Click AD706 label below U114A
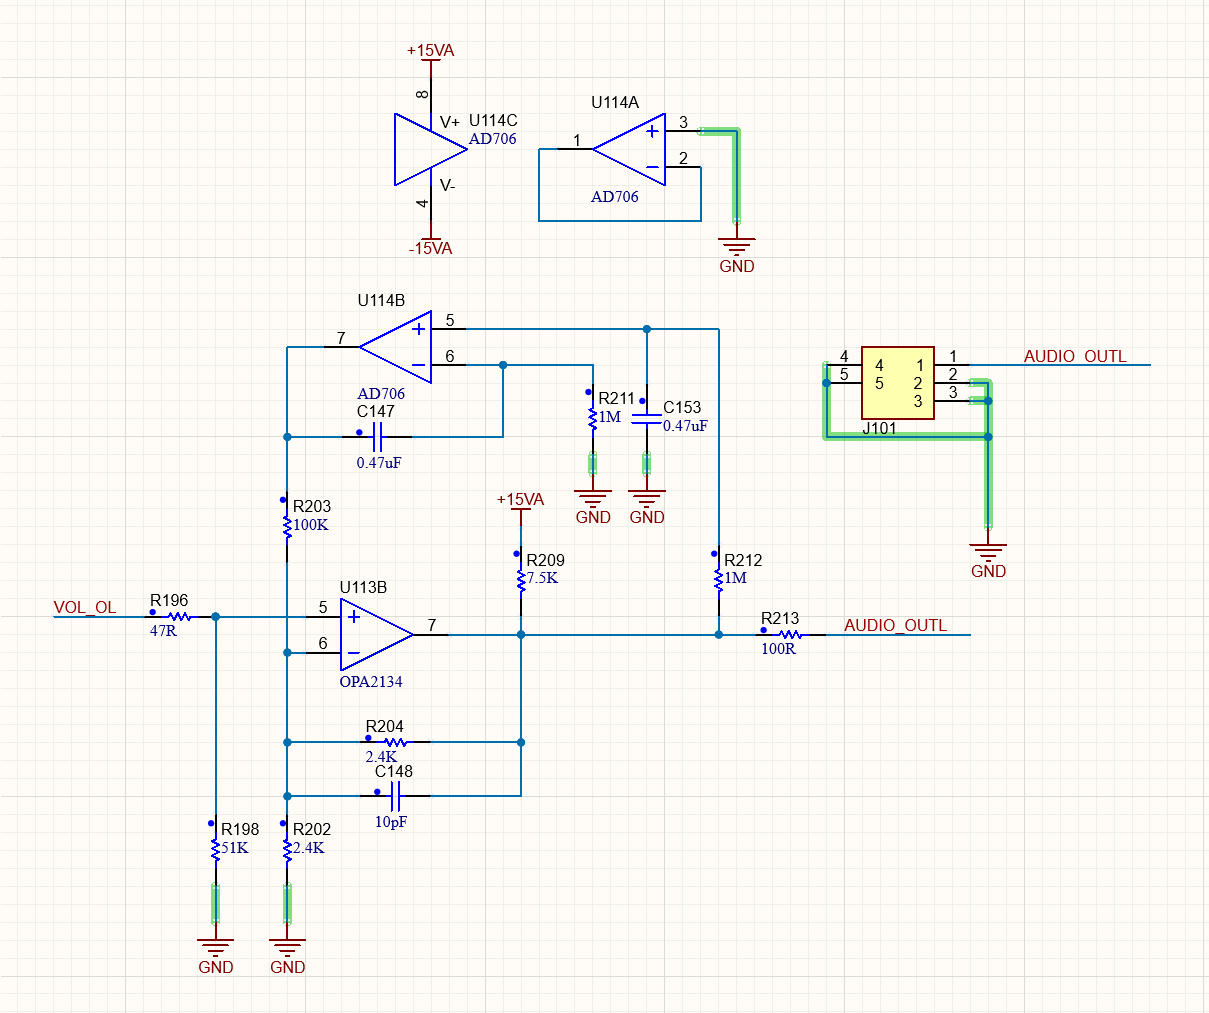 pos(615,196)
